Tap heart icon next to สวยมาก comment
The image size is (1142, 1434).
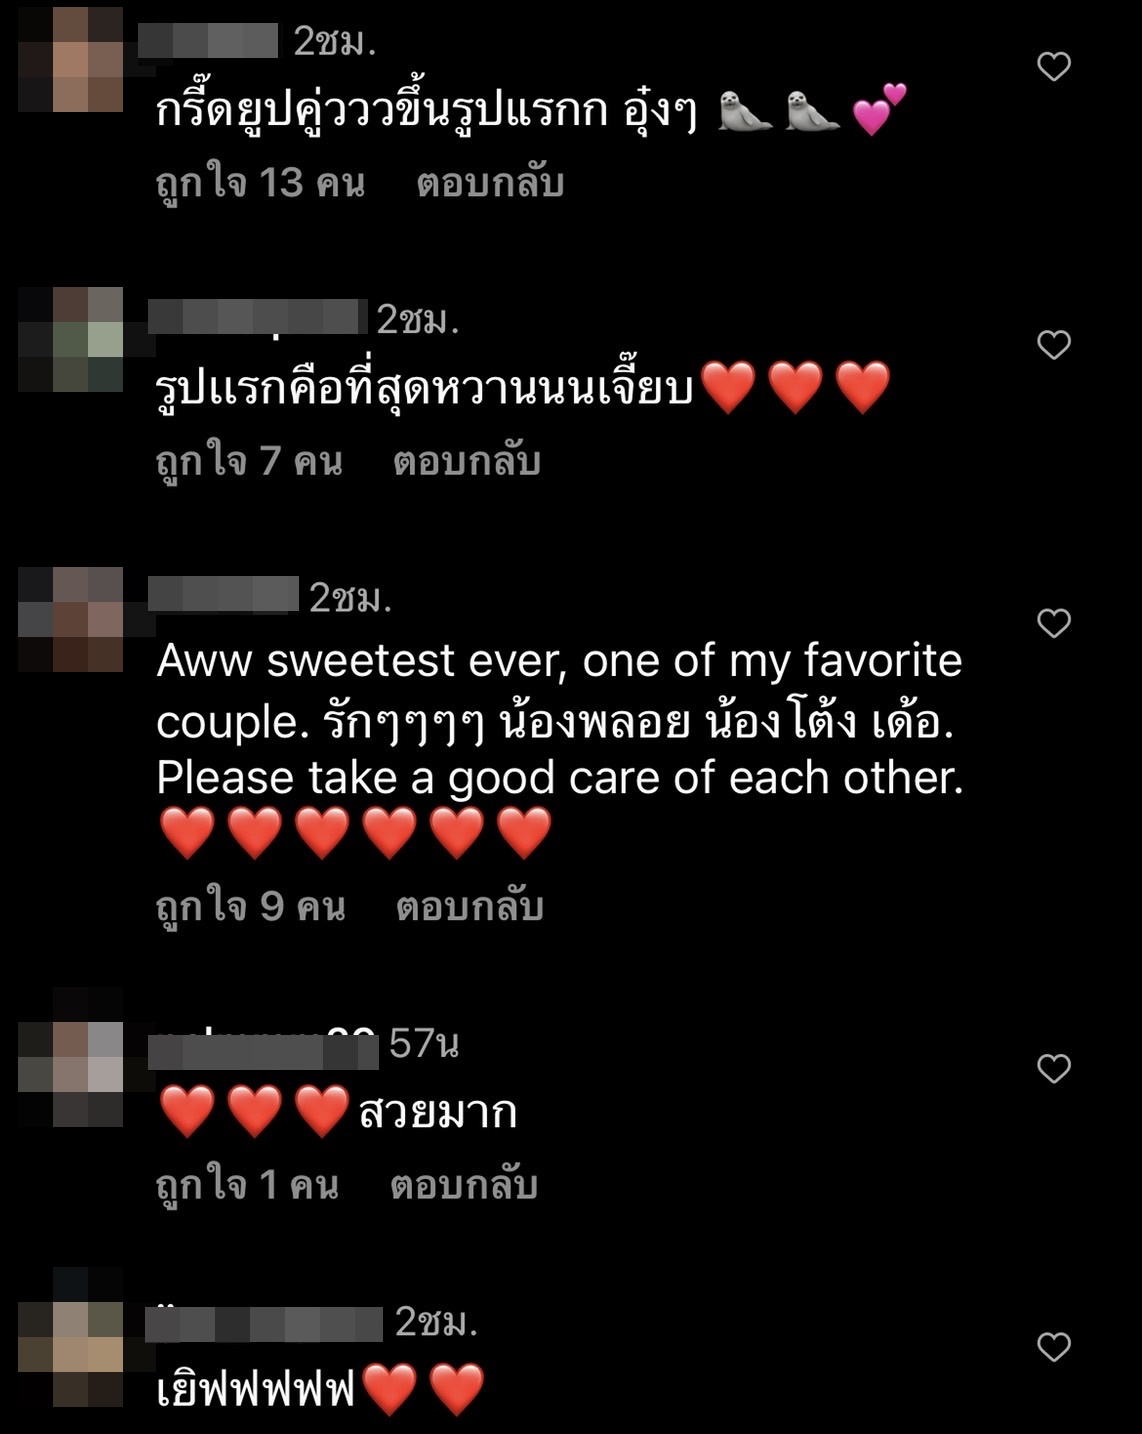click(1054, 1068)
